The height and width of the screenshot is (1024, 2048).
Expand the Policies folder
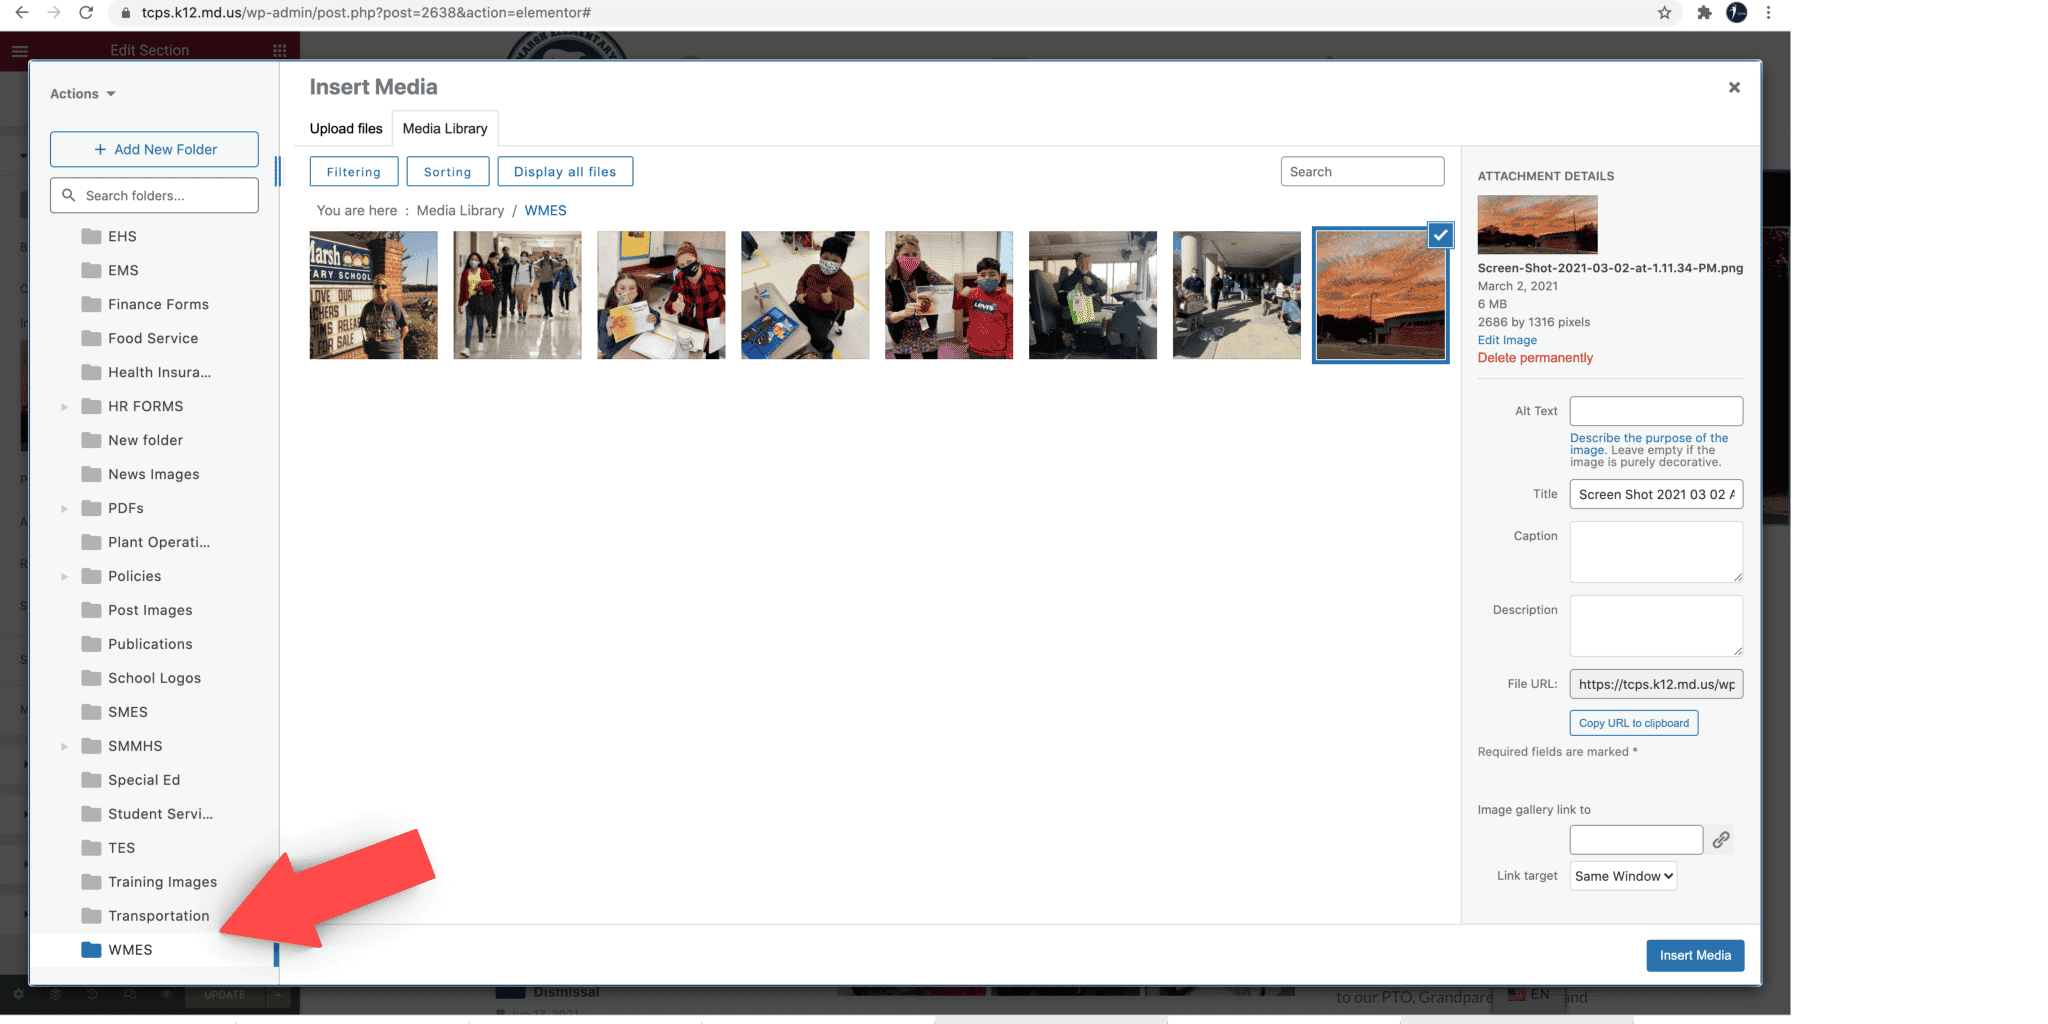[64, 576]
